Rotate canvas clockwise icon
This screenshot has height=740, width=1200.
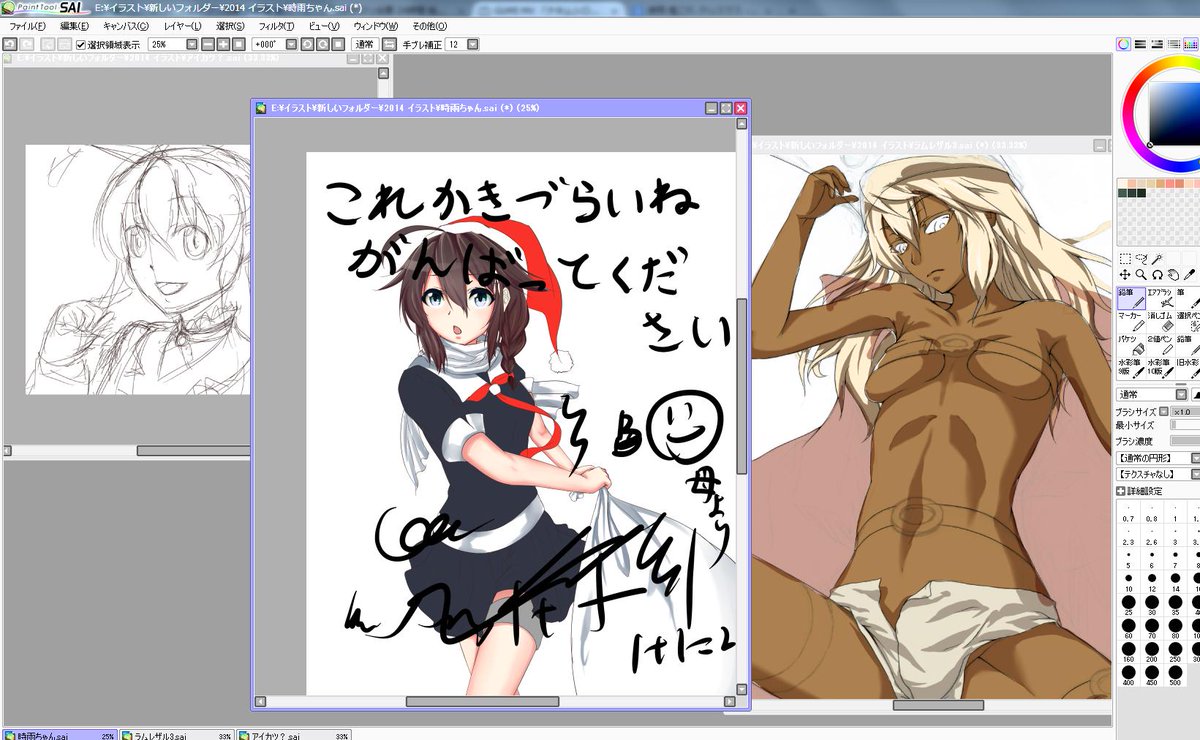[323, 45]
